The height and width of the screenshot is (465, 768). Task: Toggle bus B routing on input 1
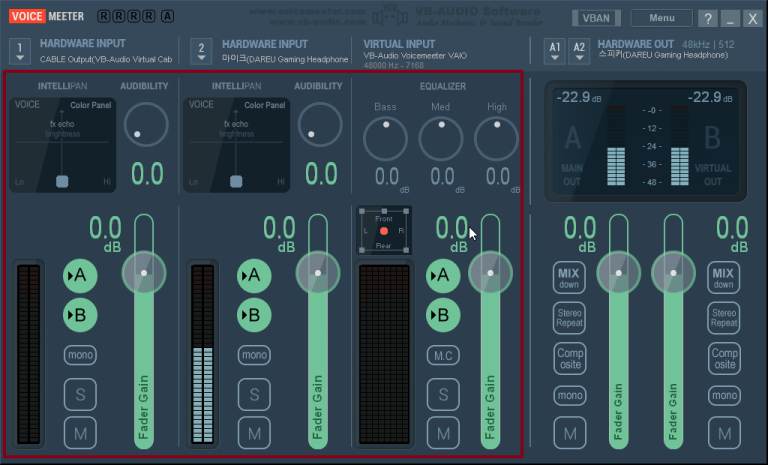point(80,315)
